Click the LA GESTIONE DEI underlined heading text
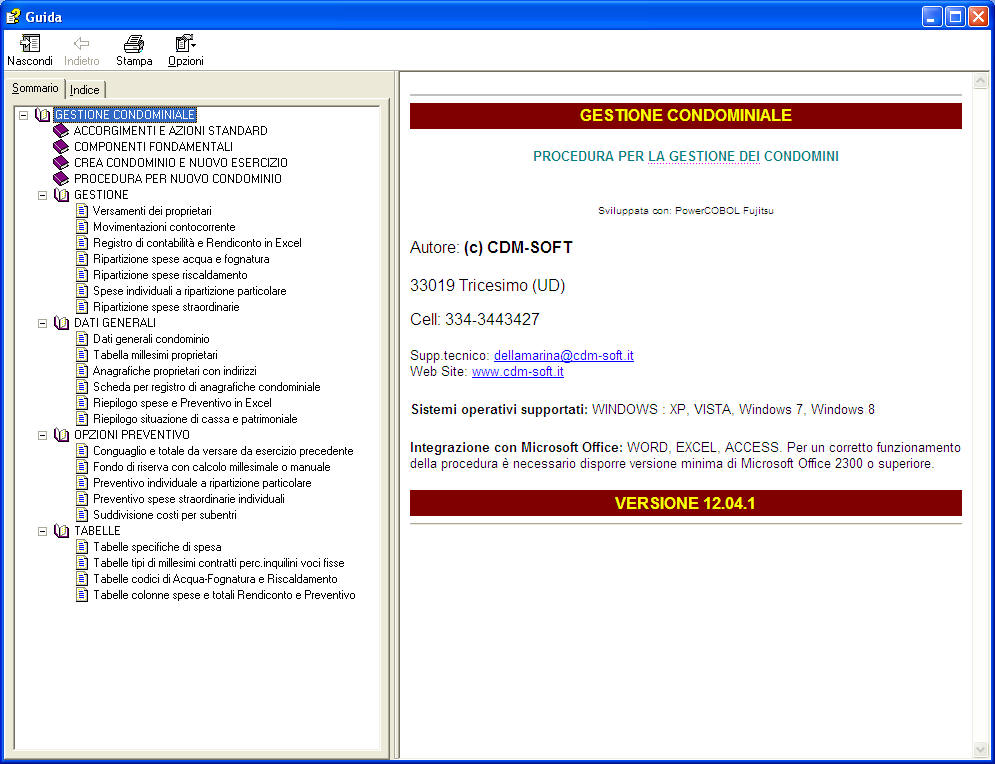Viewport: 995px width, 764px height. [704, 156]
